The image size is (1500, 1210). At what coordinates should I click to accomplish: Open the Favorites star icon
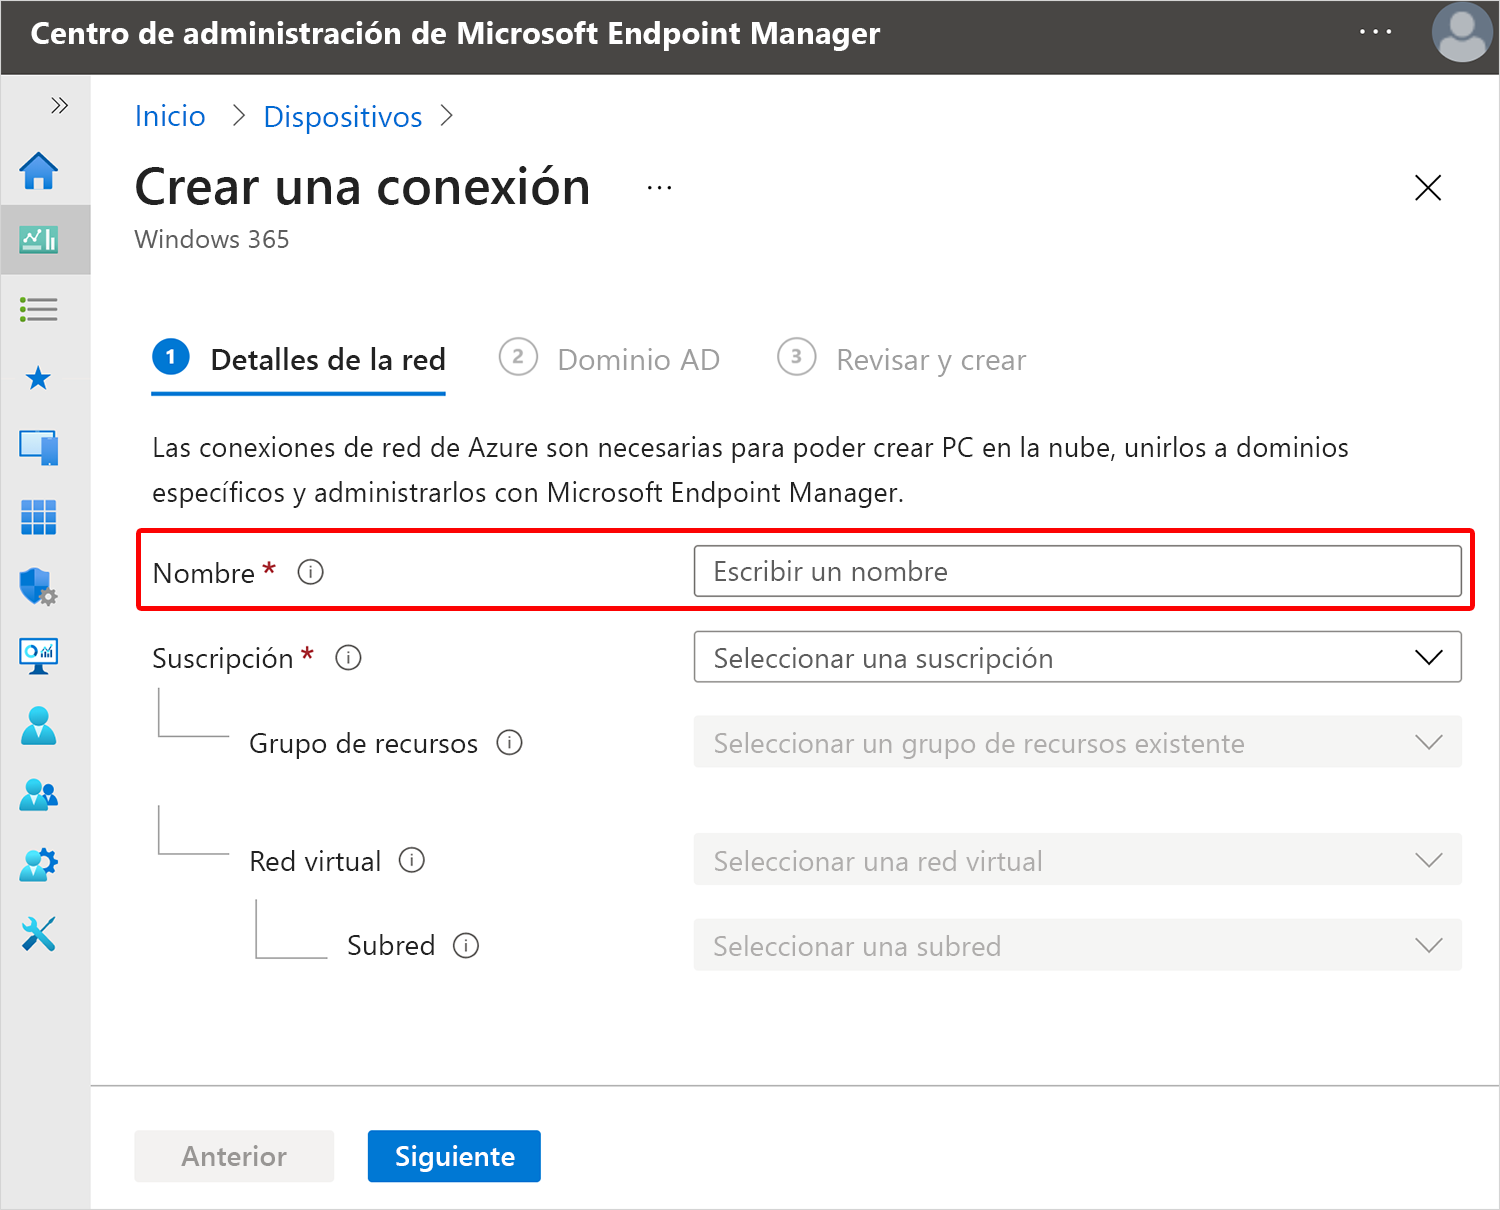coord(39,378)
